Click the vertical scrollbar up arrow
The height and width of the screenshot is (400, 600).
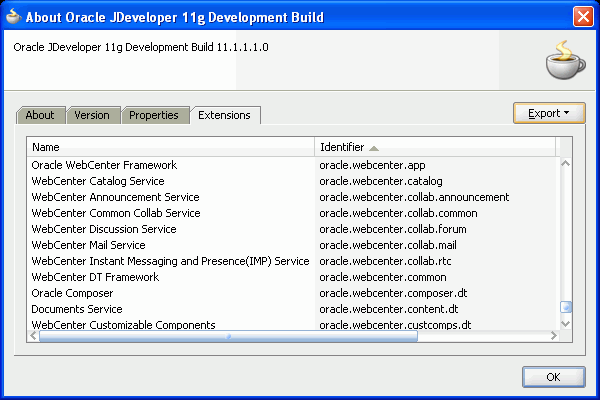(x=565, y=163)
